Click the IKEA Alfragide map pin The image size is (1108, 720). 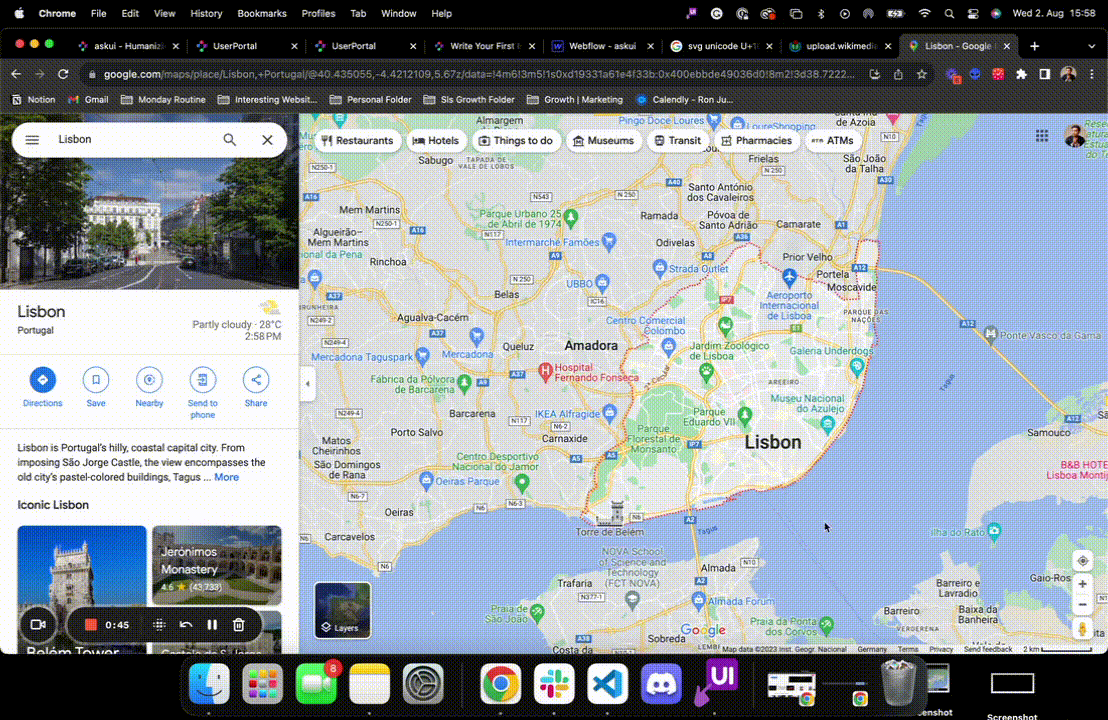tap(610, 412)
